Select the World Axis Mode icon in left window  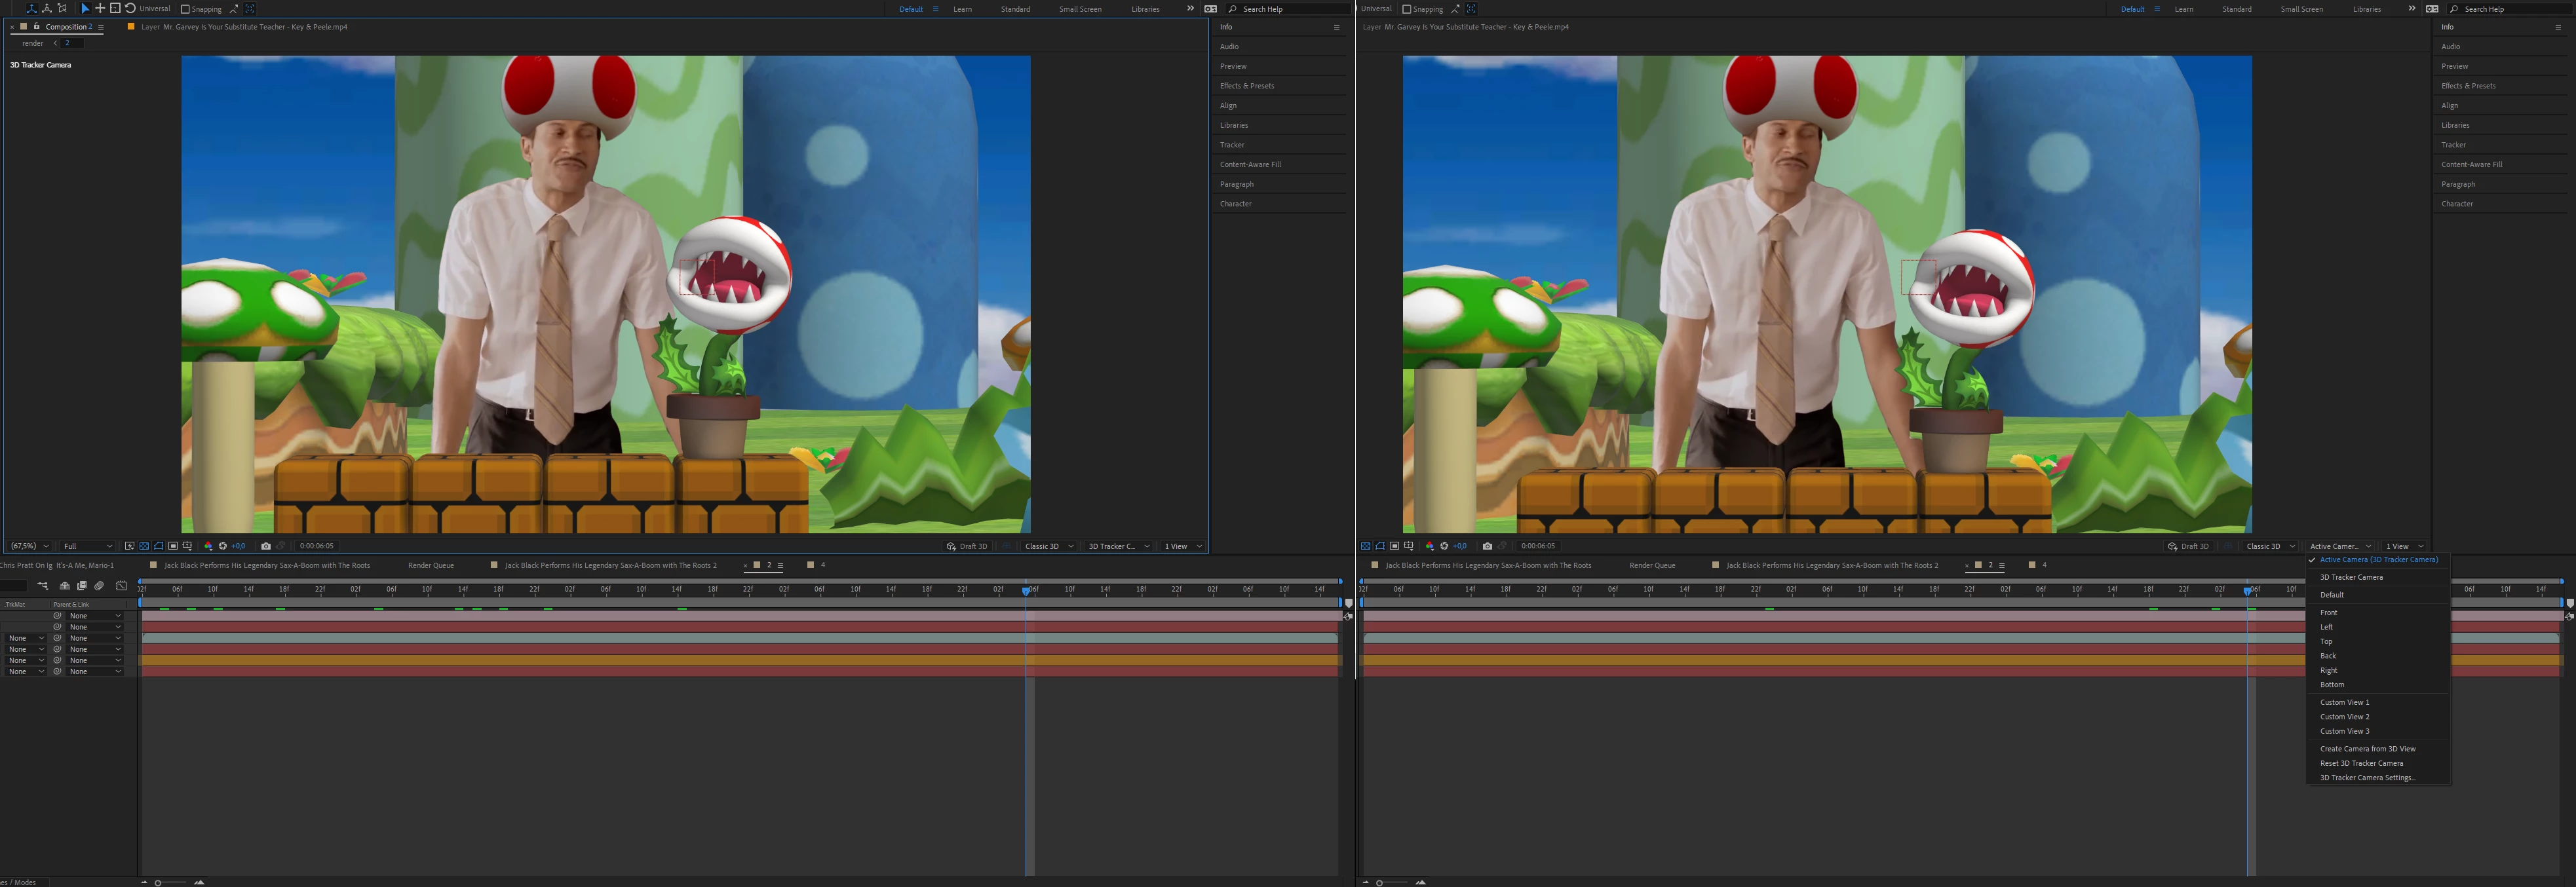47,8
